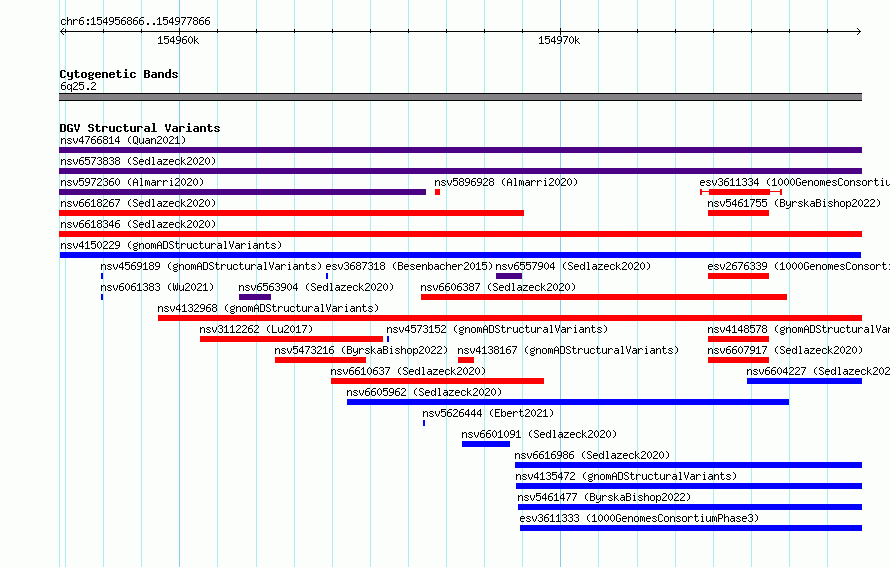Click the nsv6618346 (Sedlazeck2020) label
This screenshot has height=567, width=890.
138,224
